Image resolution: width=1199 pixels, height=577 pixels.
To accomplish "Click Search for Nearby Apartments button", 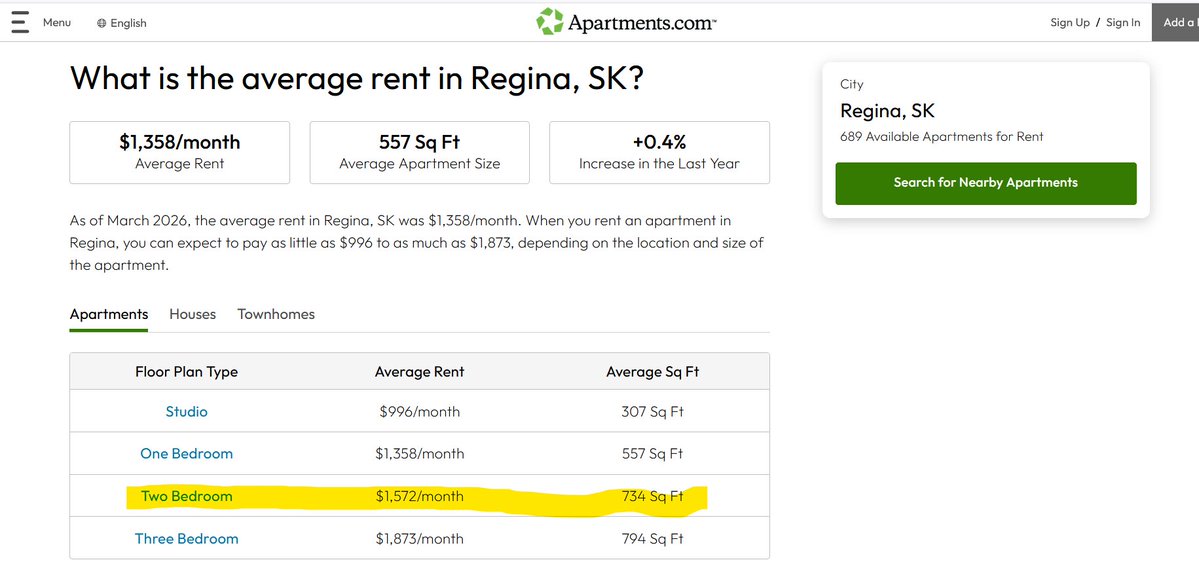I will 986,183.
